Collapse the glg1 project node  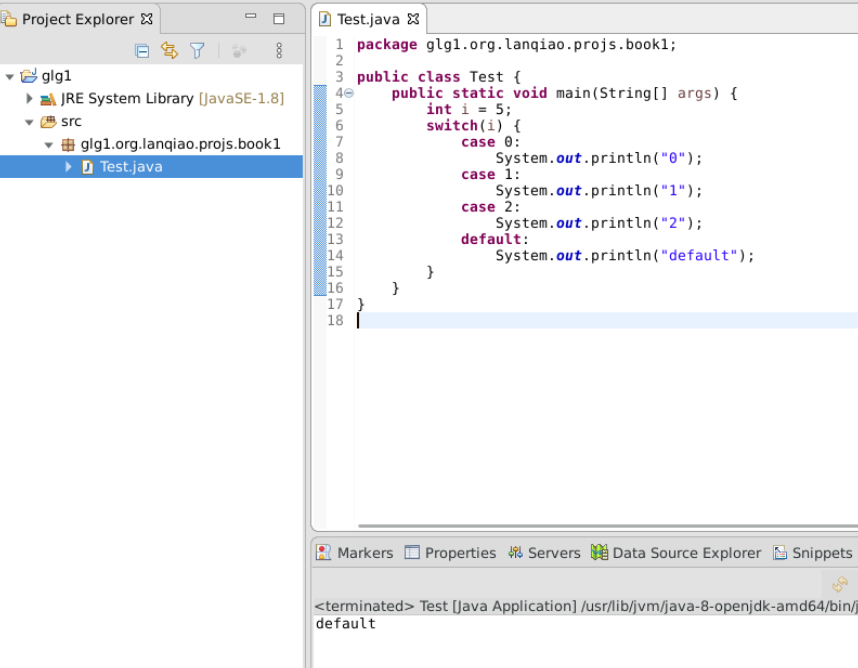9,77
